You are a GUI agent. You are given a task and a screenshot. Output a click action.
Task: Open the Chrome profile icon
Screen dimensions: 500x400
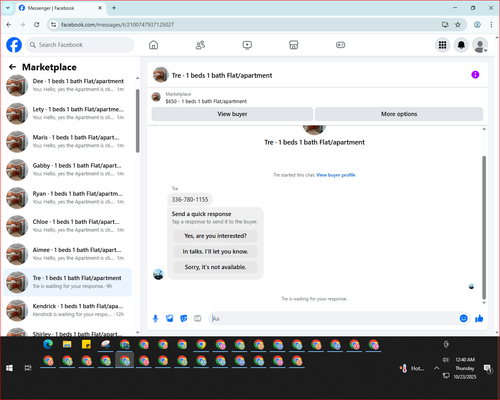[x=477, y=24]
